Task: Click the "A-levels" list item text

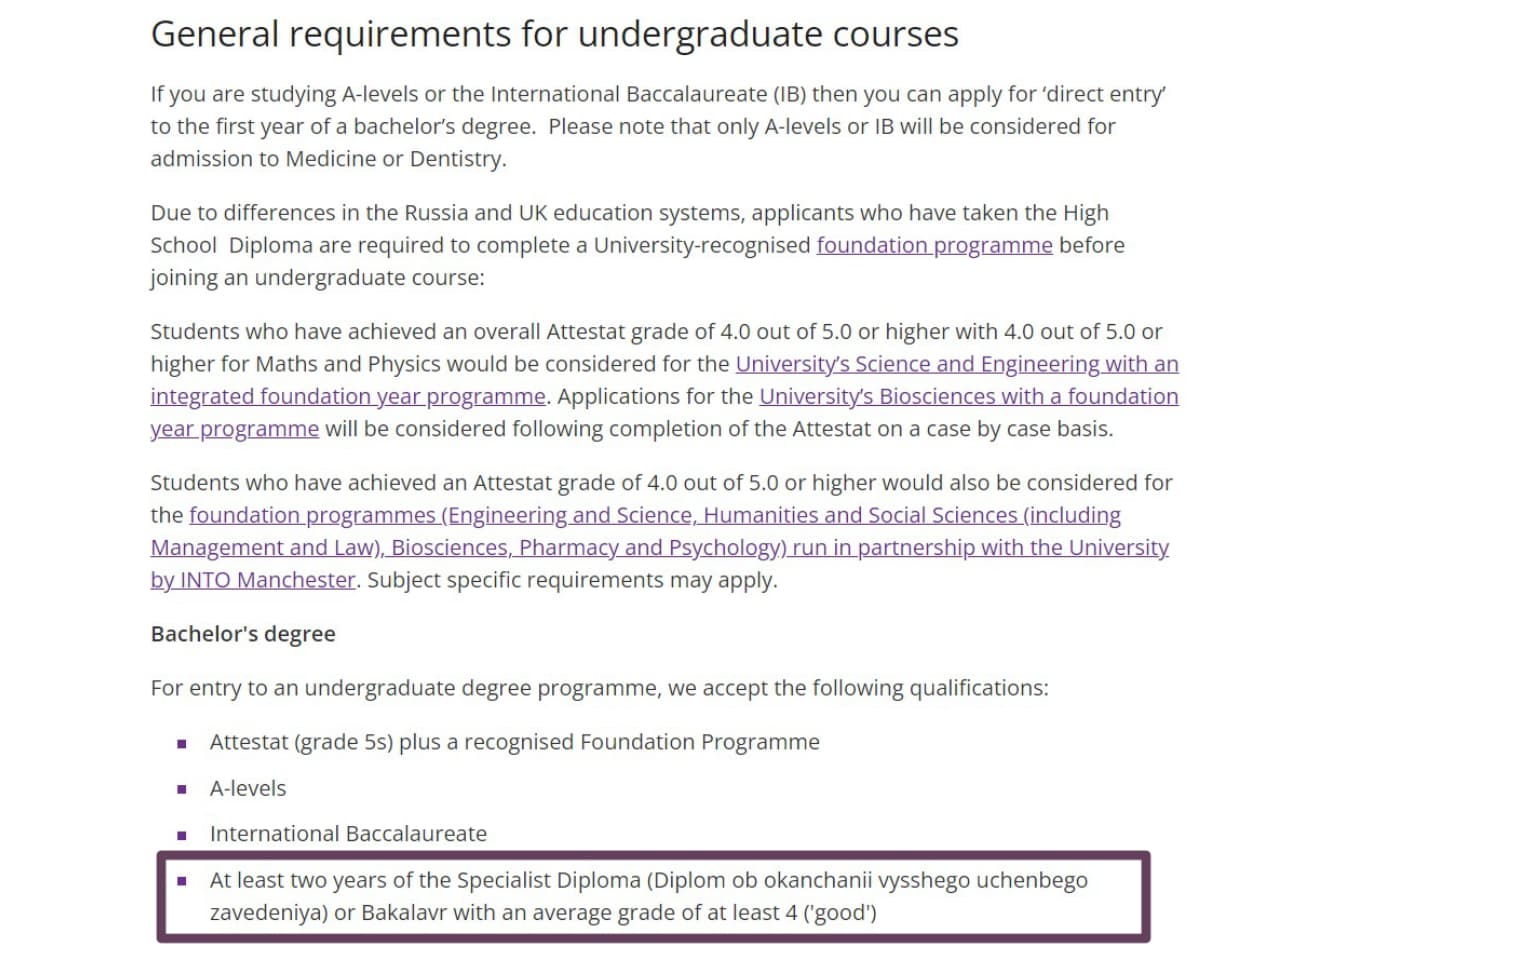Action: coord(248,788)
